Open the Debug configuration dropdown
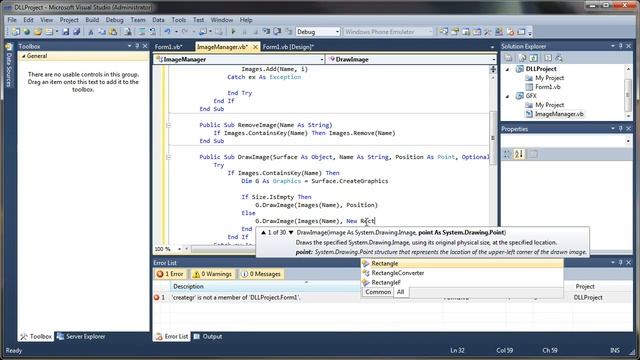 tap(338, 32)
